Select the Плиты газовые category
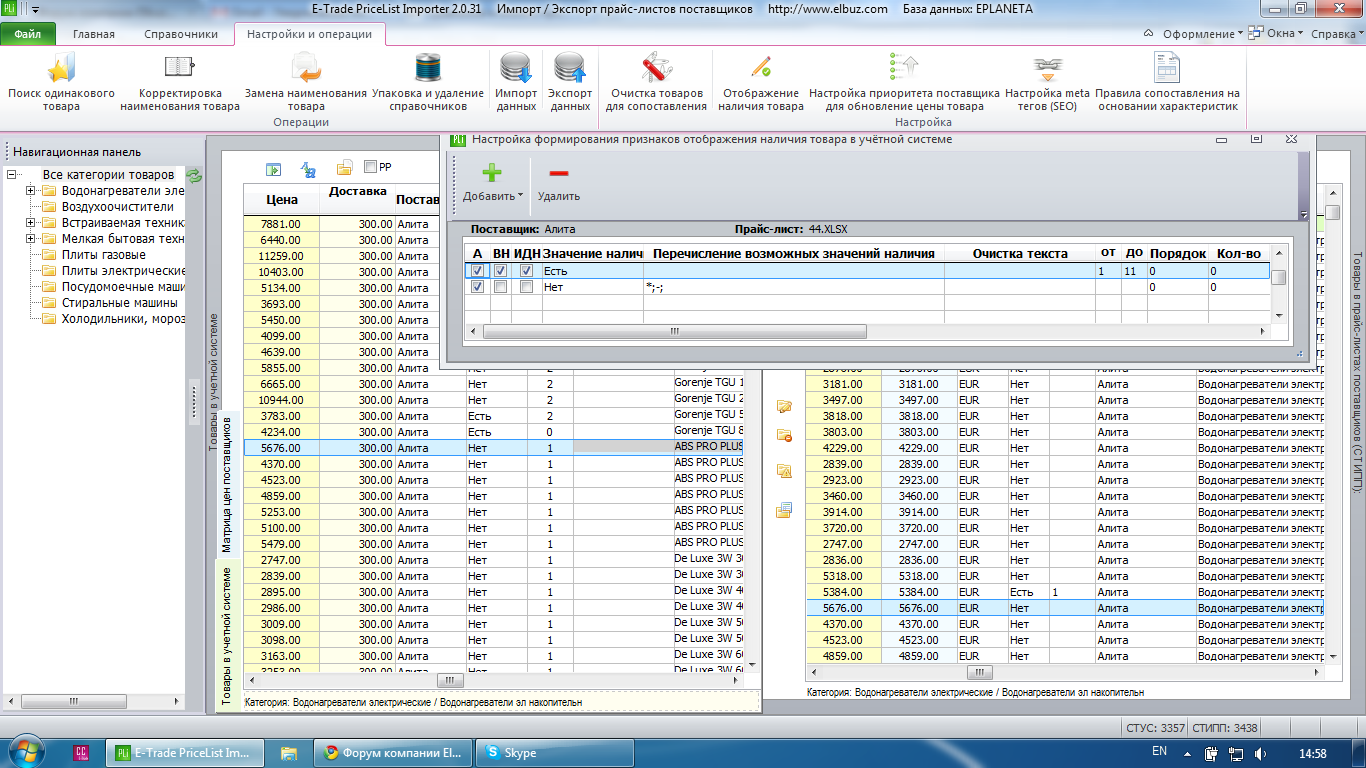Image resolution: width=1366 pixels, height=768 pixels. point(103,255)
